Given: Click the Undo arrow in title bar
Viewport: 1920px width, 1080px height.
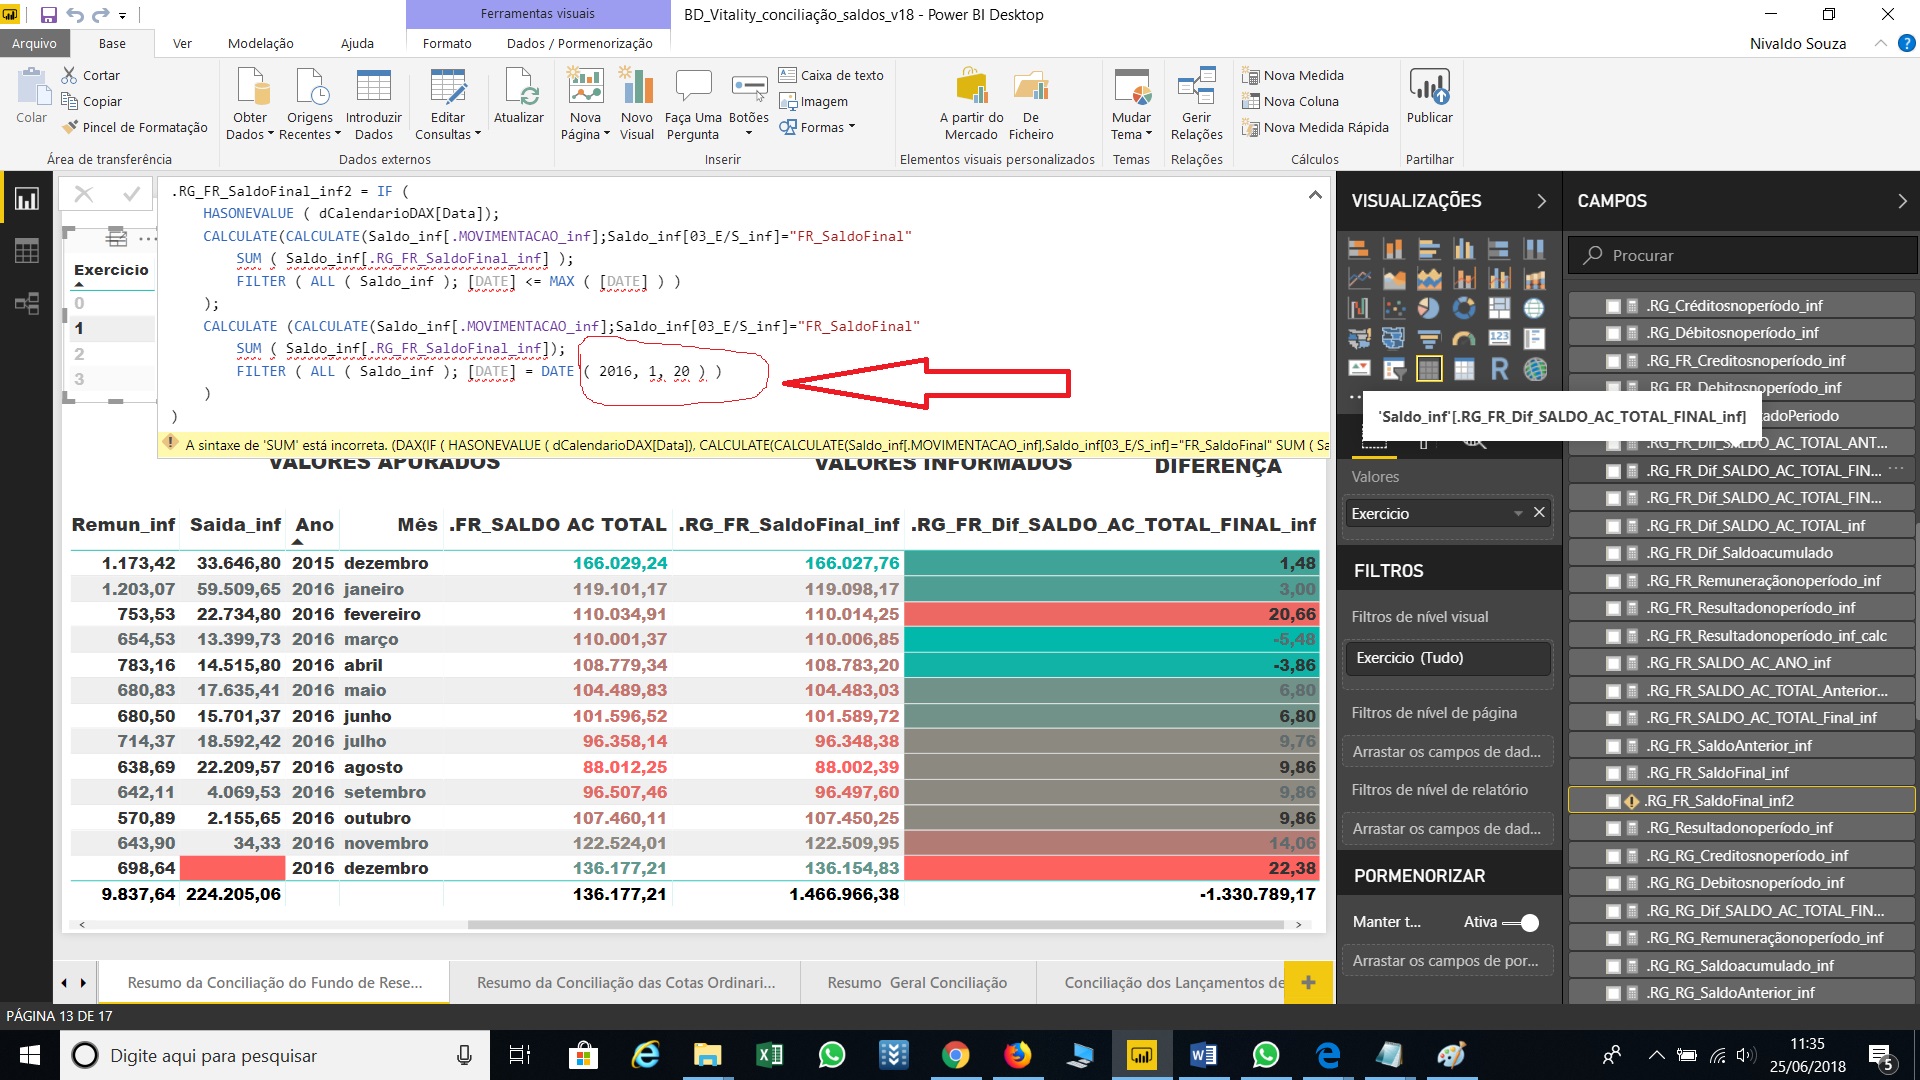Looking at the screenshot, I should [x=75, y=15].
